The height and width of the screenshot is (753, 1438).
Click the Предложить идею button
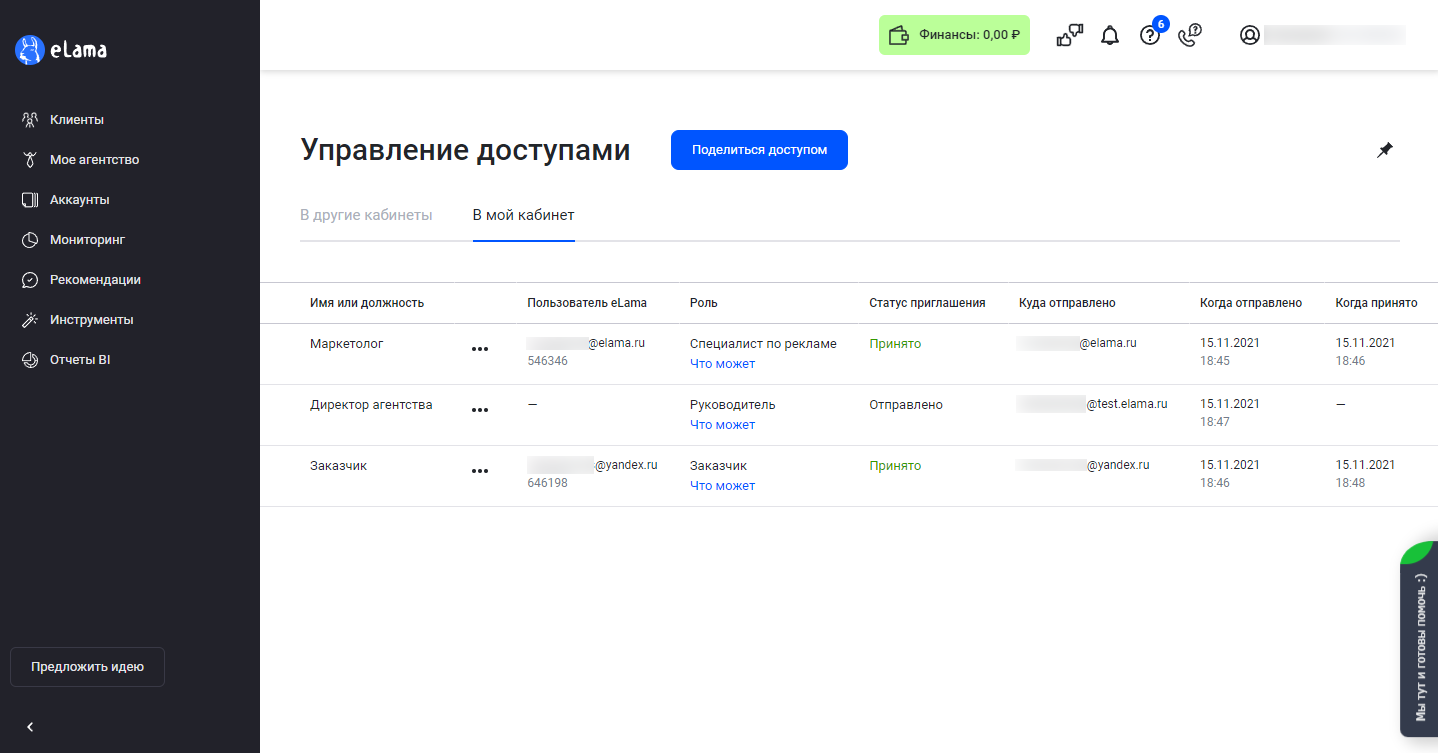coord(87,667)
